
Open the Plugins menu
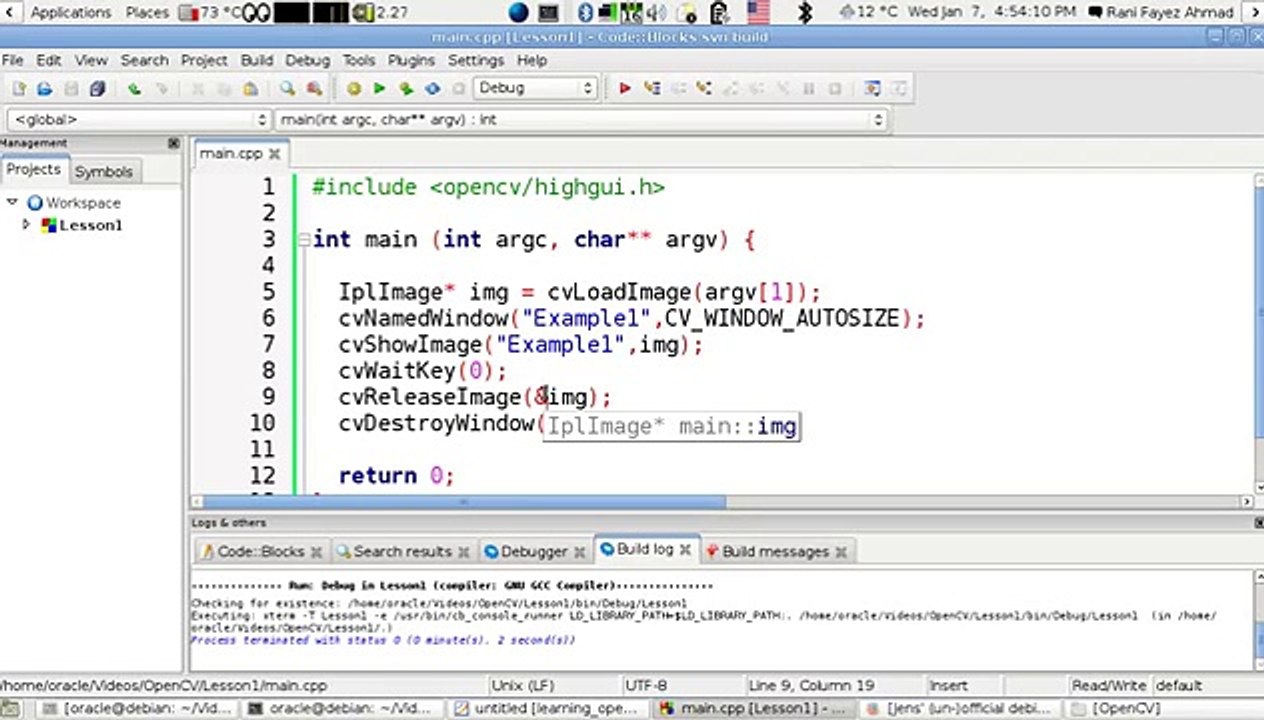tap(411, 60)
